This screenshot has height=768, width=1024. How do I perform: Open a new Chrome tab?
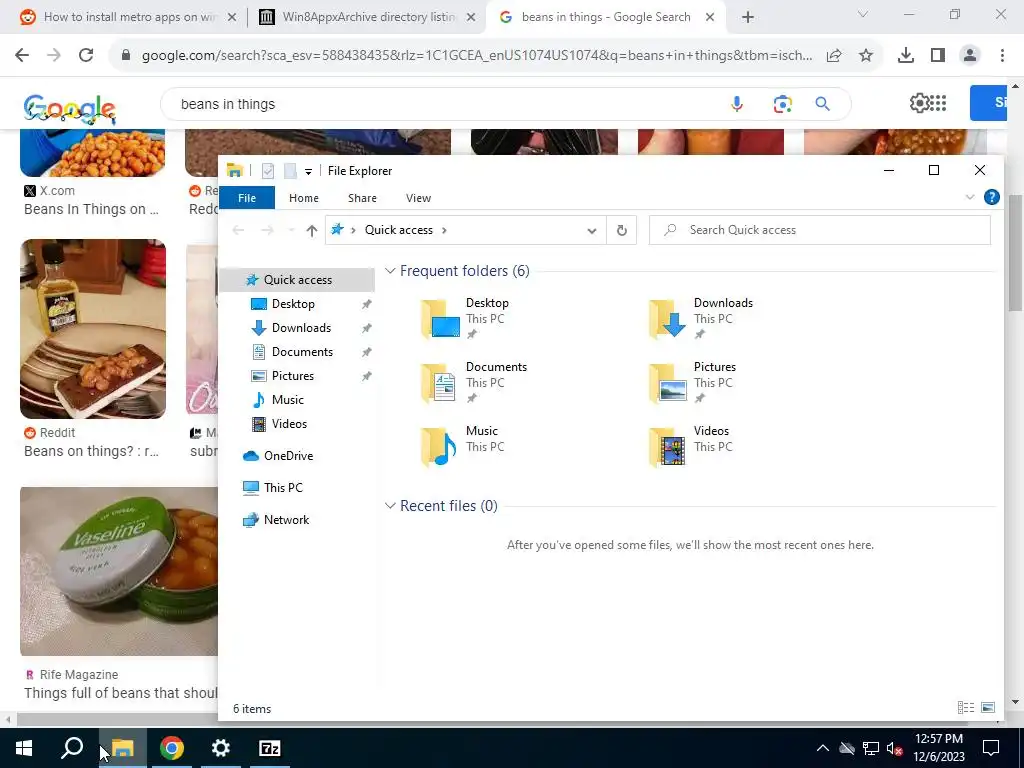(748, 18)
